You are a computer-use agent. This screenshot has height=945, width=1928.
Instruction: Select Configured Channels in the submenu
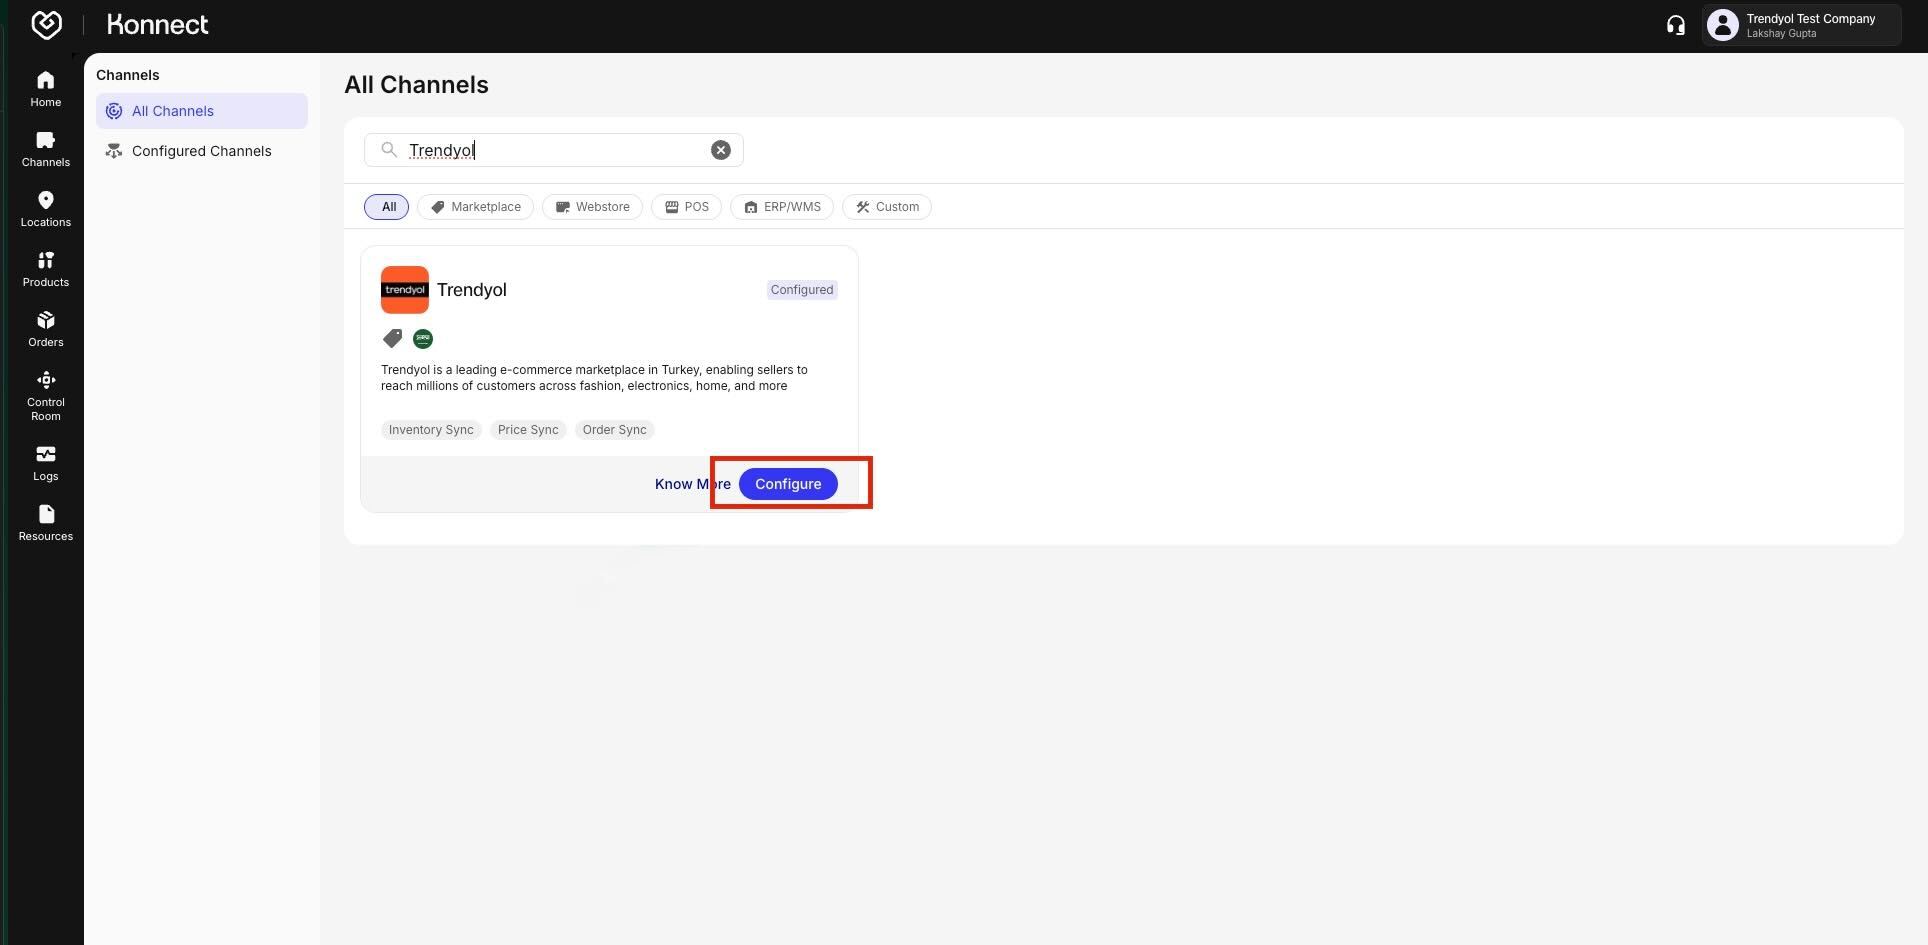point(202,151)
